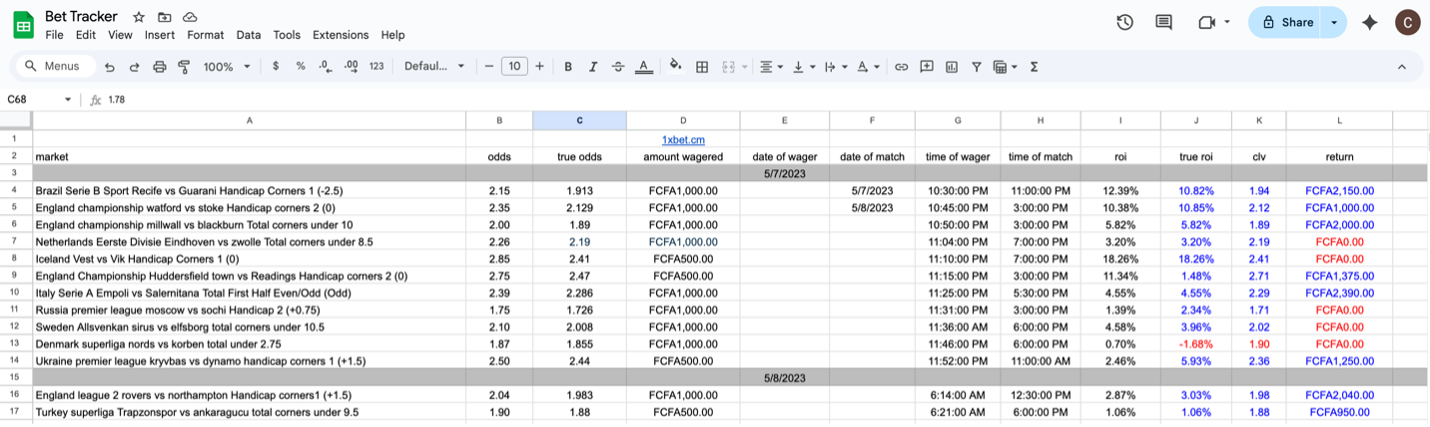Activate the paint format tool

[x=184, y=67]
